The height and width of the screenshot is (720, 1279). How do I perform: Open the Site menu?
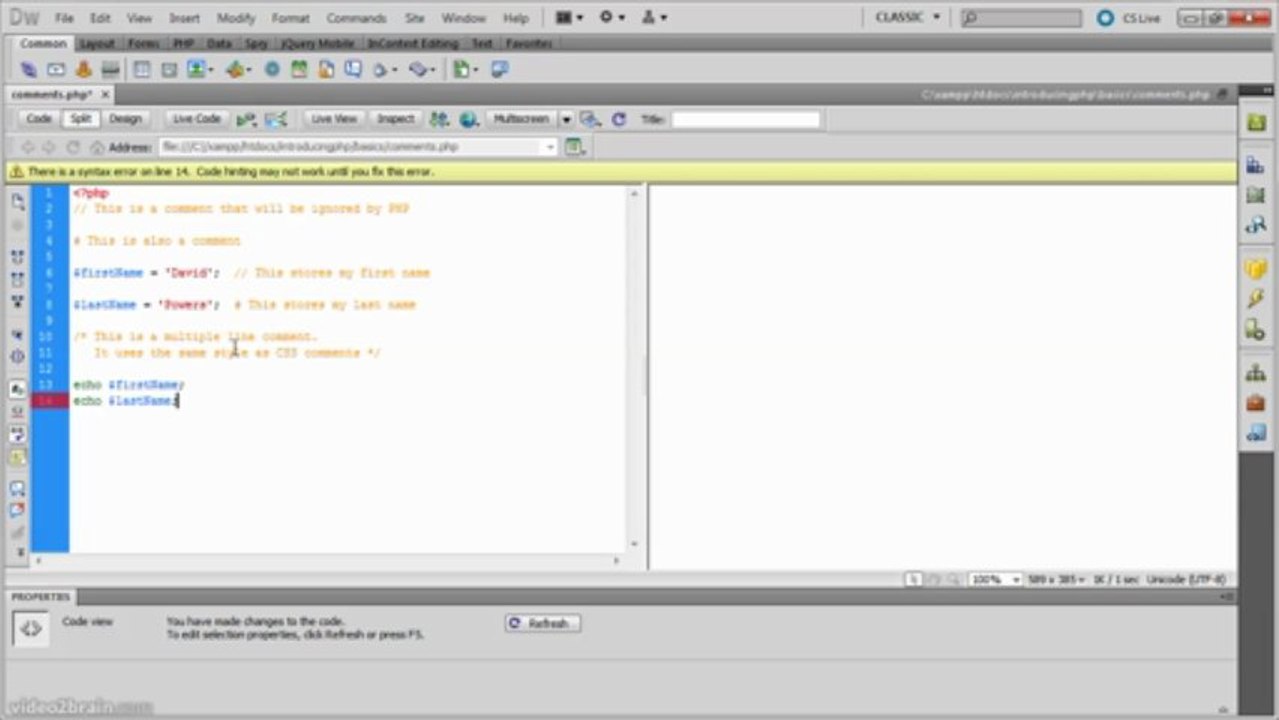pyautogui.click(x=414, y=18)
